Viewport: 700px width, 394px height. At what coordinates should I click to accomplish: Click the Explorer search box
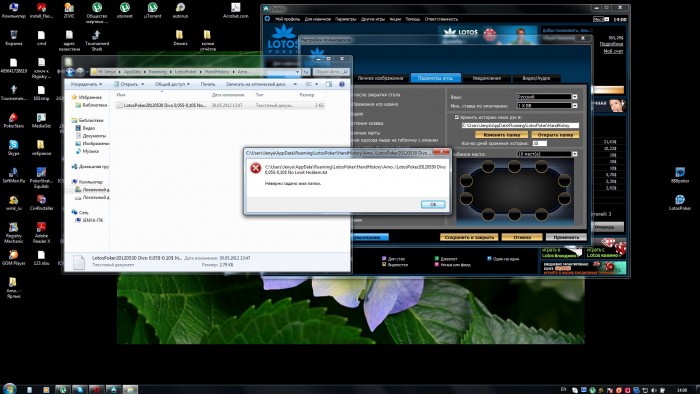coord(331,72)
